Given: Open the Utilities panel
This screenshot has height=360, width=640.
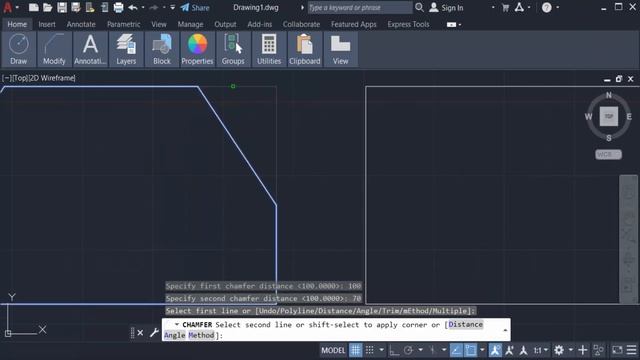Looking at the screenshot, I should [269, 49].
